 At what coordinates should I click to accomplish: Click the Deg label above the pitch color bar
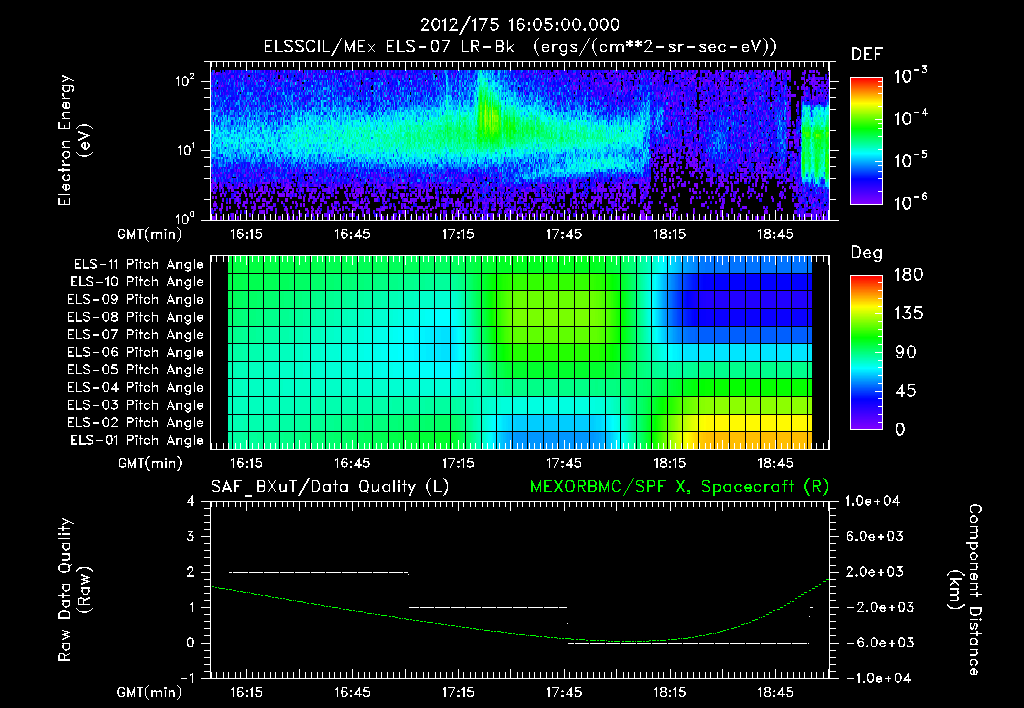(866, 253)
